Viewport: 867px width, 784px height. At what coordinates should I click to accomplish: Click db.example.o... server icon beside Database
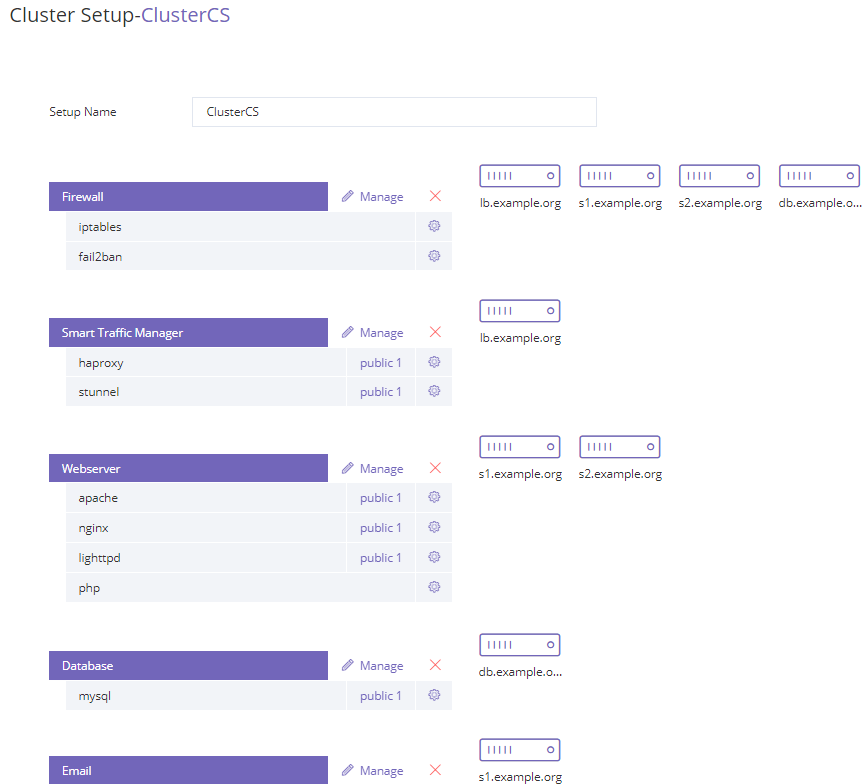(520, 645)
